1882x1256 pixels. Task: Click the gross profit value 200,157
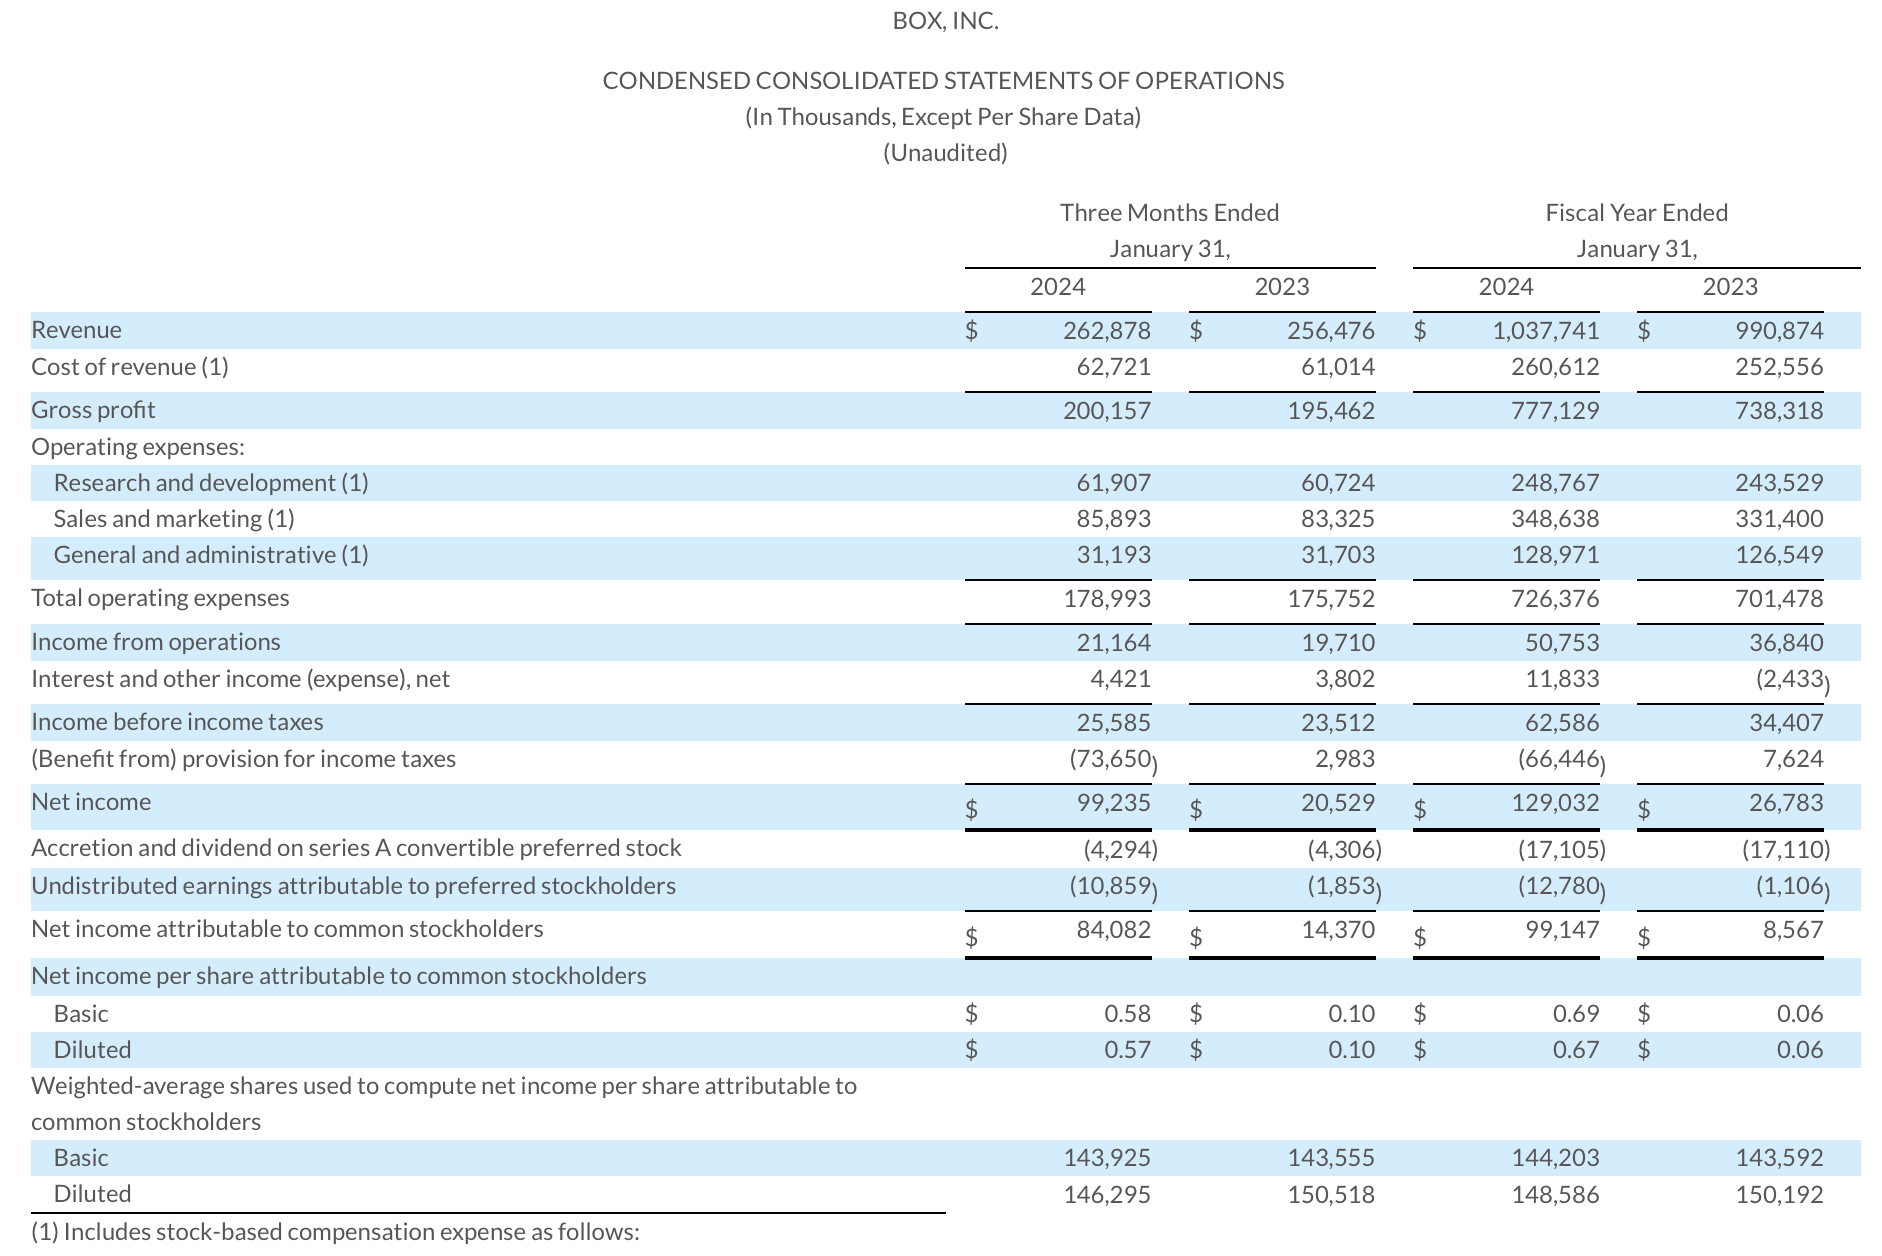(x=1107, y=410)
